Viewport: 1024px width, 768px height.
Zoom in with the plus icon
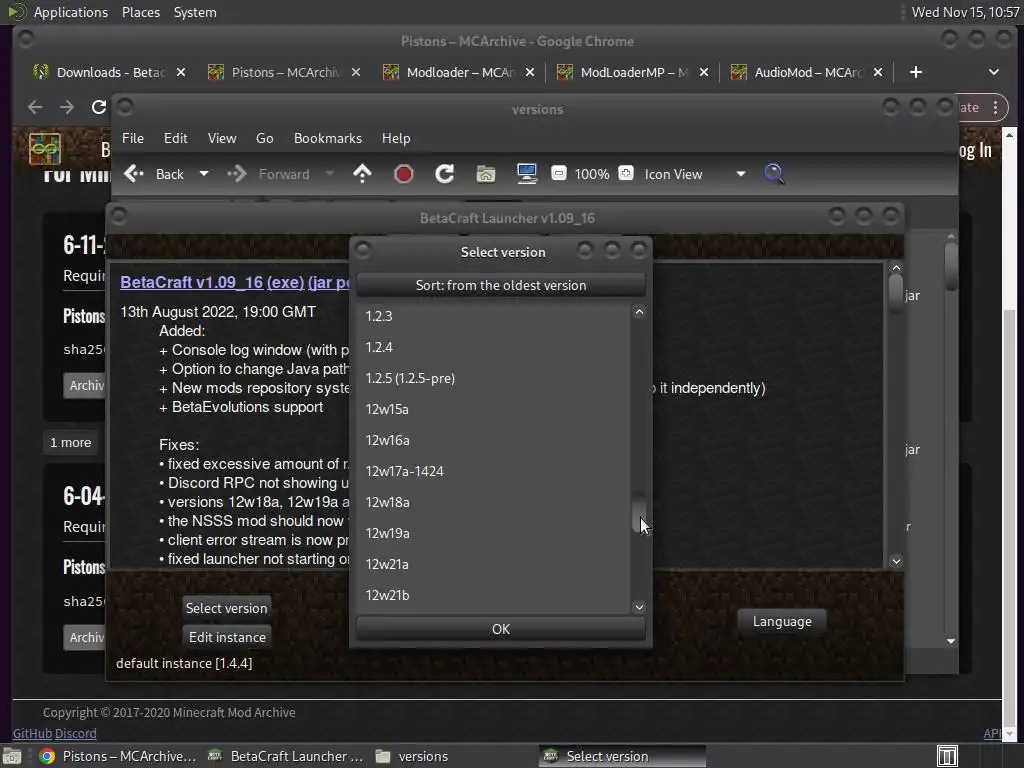point(626,173)
